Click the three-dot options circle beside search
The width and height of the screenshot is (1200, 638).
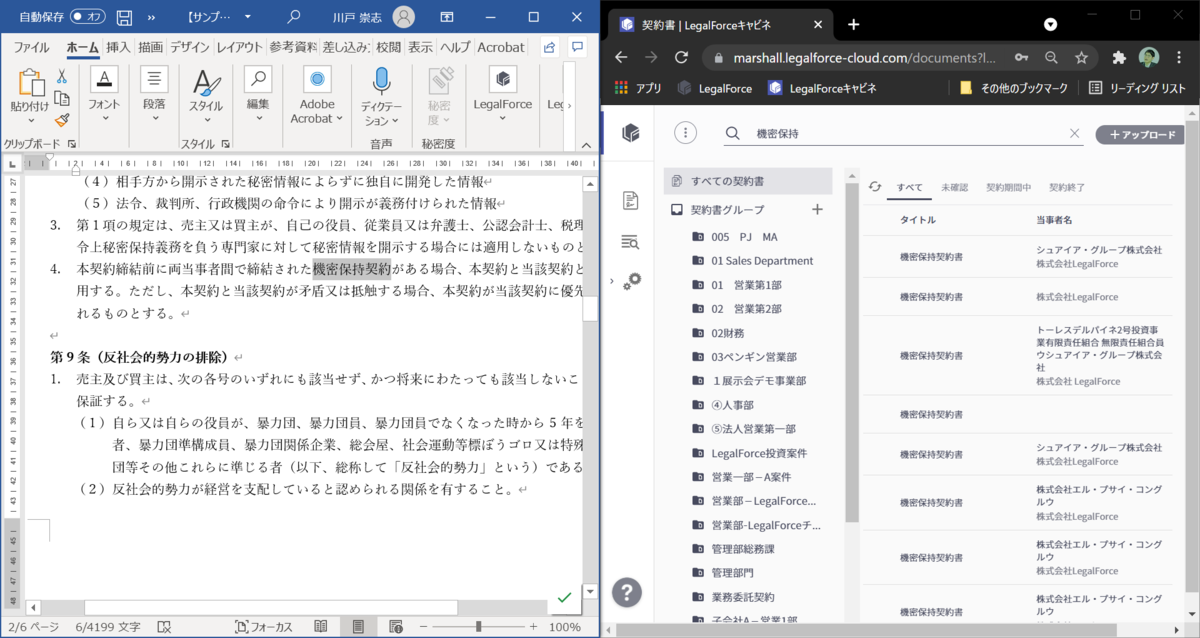click(x=685, y=133)
